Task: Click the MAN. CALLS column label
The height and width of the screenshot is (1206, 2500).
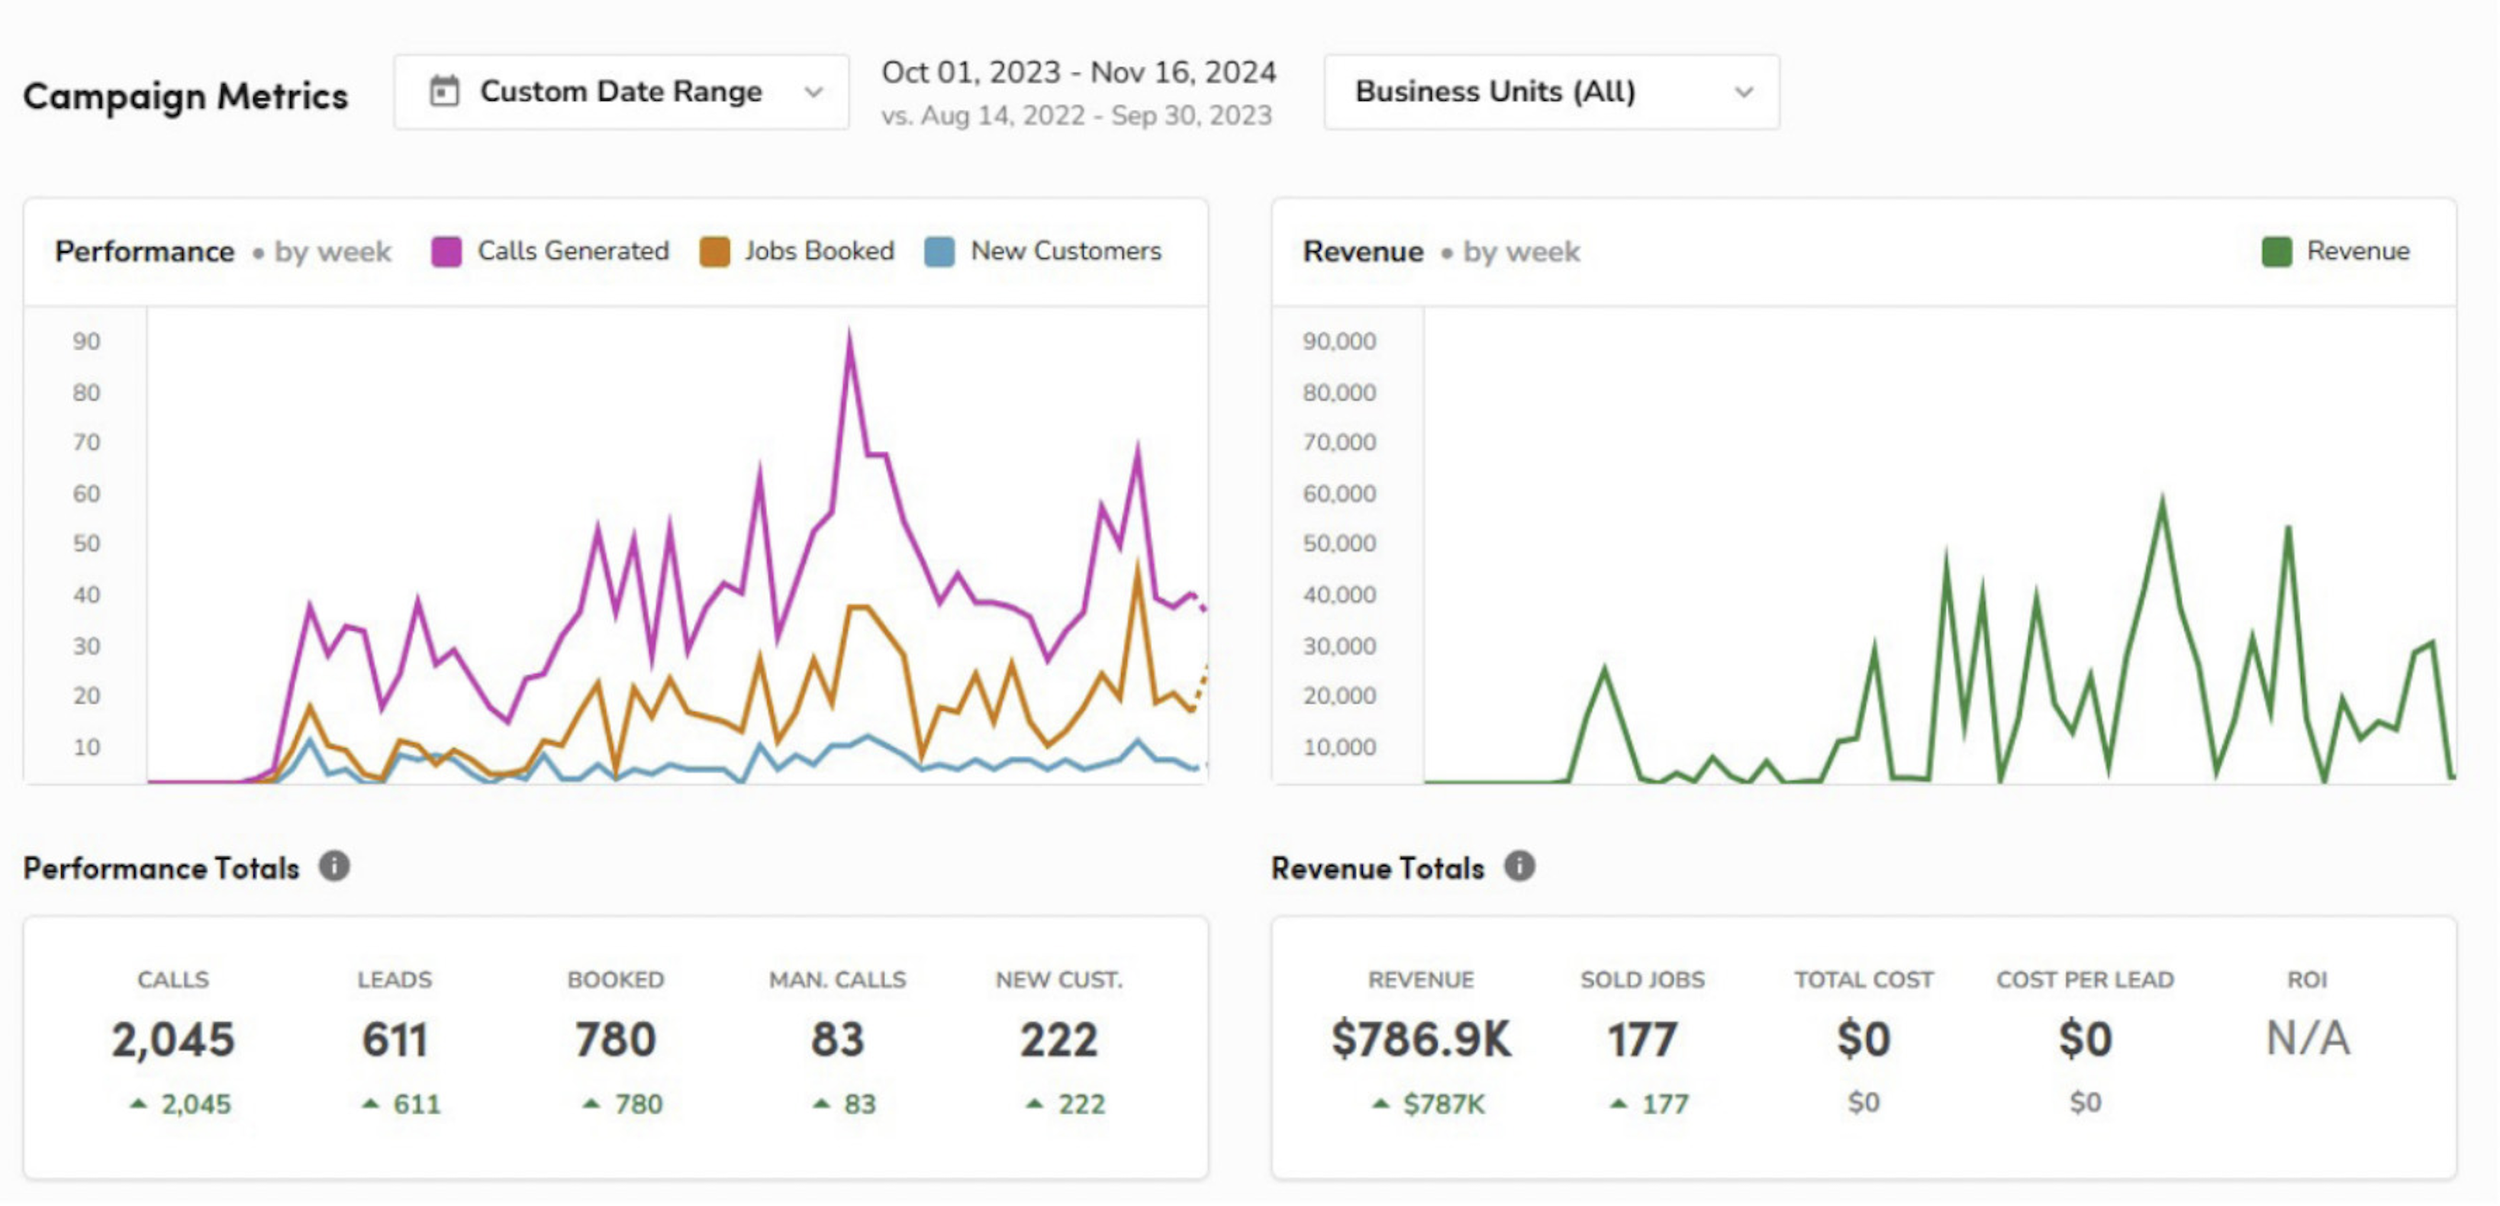Action: [838, 979]
